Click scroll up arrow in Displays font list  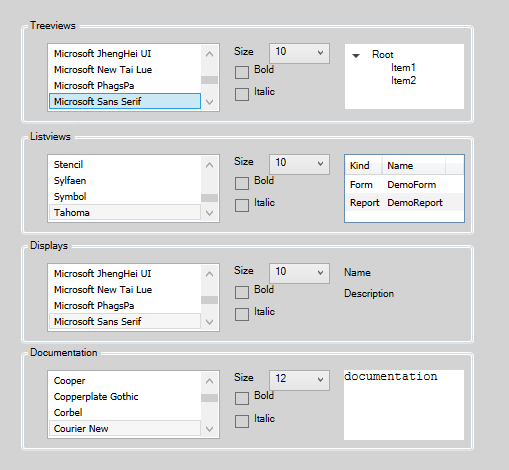tap(209, 274)
